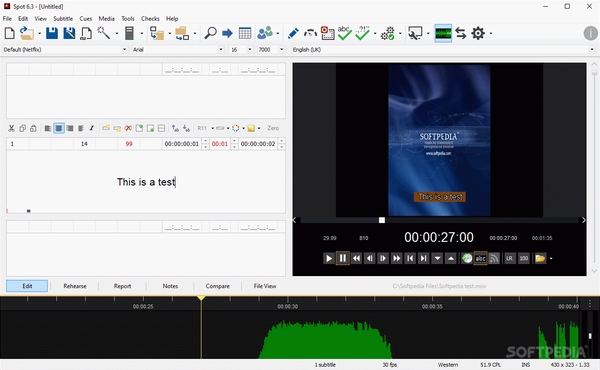Open the Media menu
Image resolution: width=600 pixels, height=370 pixels.
point(106,18)
